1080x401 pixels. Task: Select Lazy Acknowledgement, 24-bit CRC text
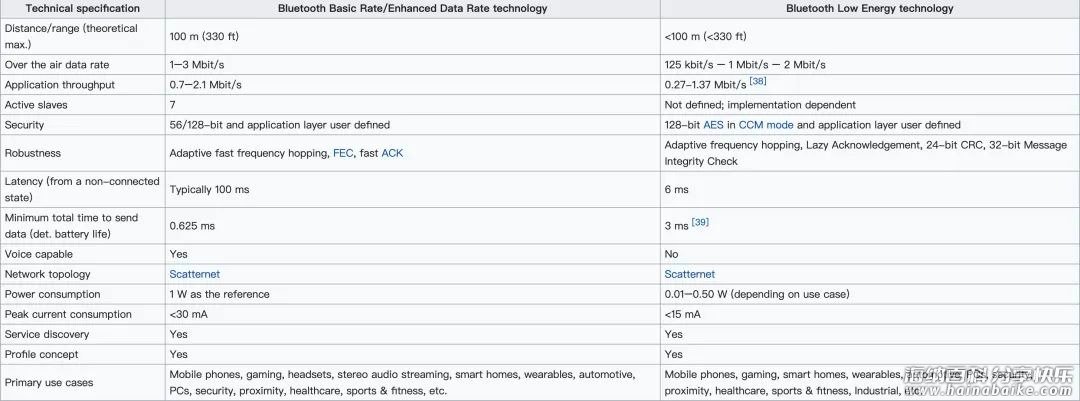pyautogui.click(x=894, y=145)
